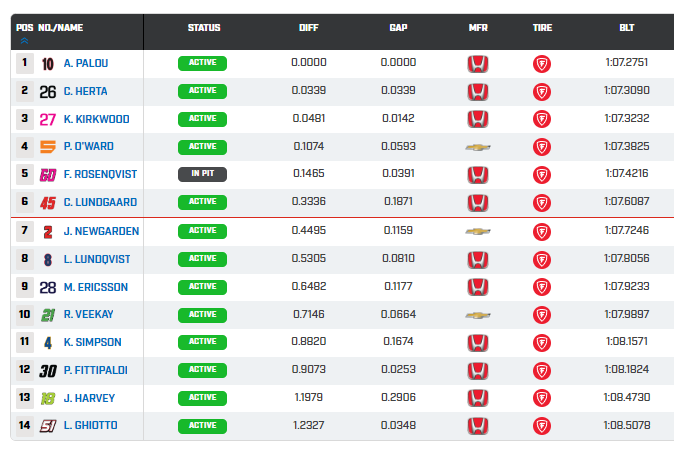Click K. Kirkwood's Active status badge

(x=202, y=119)
